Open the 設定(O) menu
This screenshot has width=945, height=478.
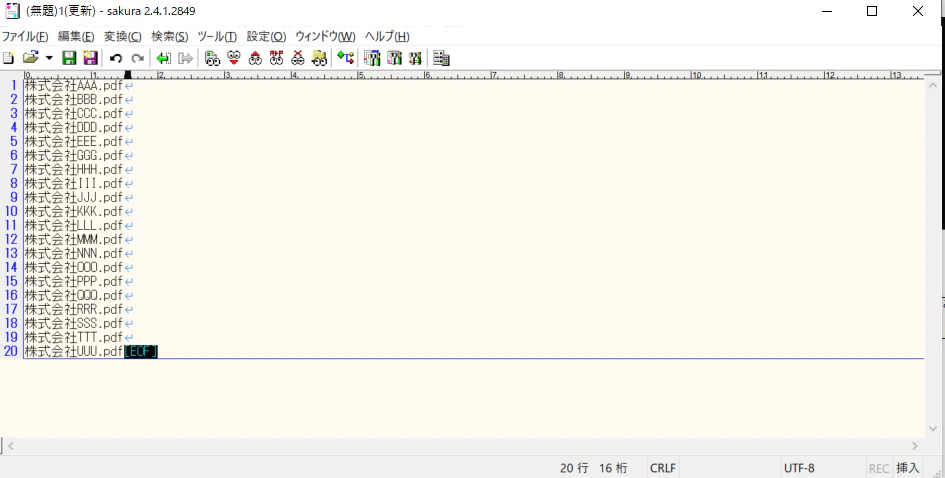tap(266, 37)
